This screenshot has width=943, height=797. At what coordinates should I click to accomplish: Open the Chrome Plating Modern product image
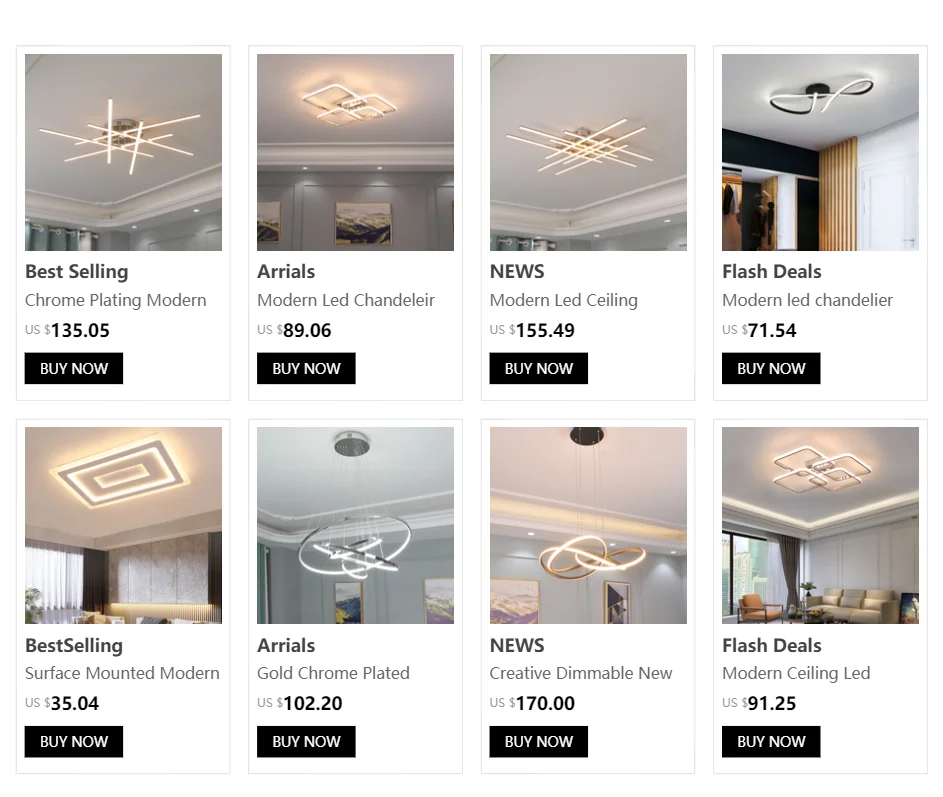[x=123, y=152]
